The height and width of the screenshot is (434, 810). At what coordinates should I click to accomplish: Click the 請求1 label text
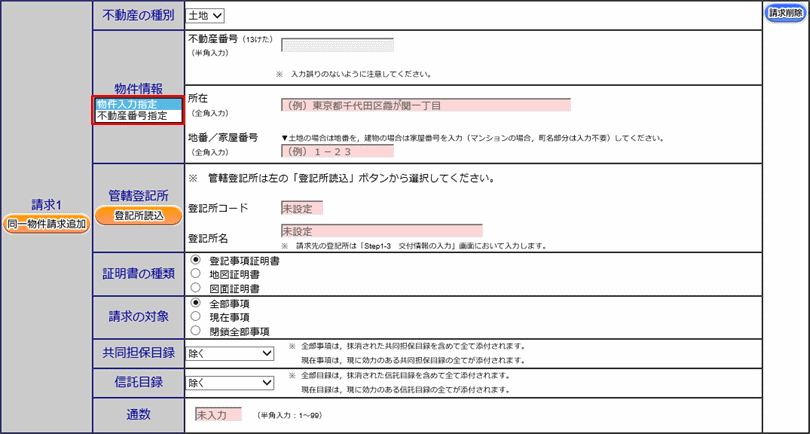pyautogui.click(x=46, y=205)
